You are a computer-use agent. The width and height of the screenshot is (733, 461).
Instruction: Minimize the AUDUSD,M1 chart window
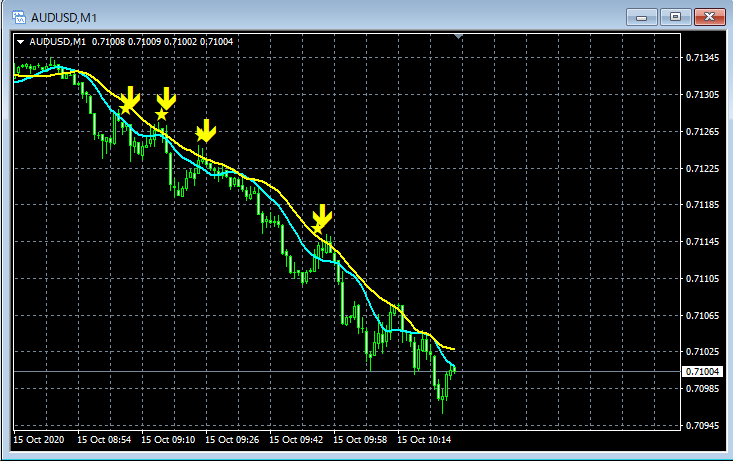pyautogui.click(x=641, y=17)
